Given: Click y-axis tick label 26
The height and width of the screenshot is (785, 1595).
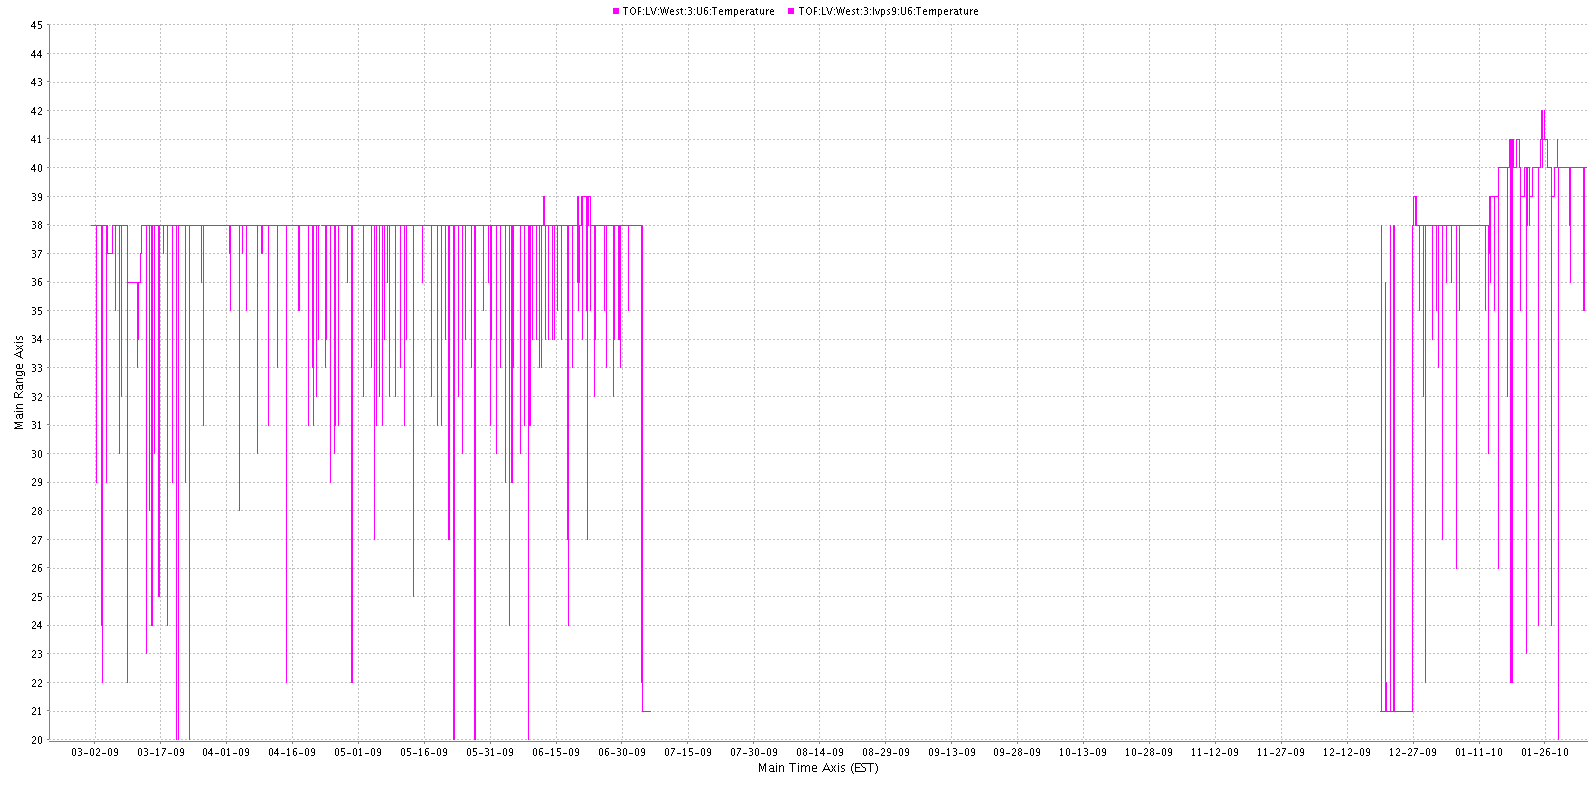Looking at the screenshot, I should click(36, 568).
